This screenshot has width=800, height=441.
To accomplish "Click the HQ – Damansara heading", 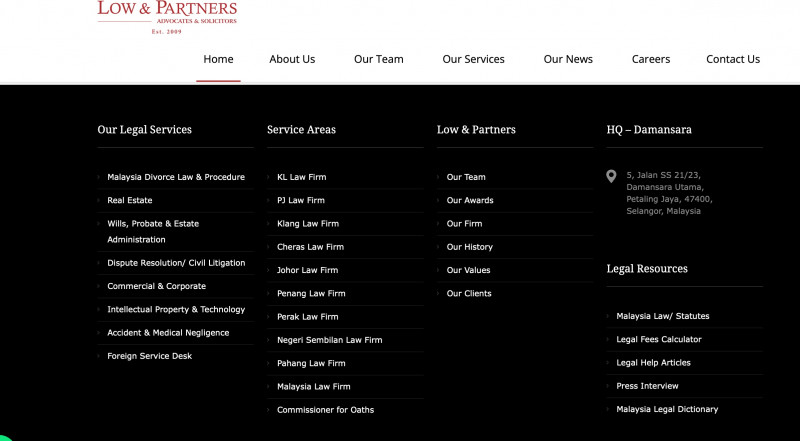I will (649, 130).
